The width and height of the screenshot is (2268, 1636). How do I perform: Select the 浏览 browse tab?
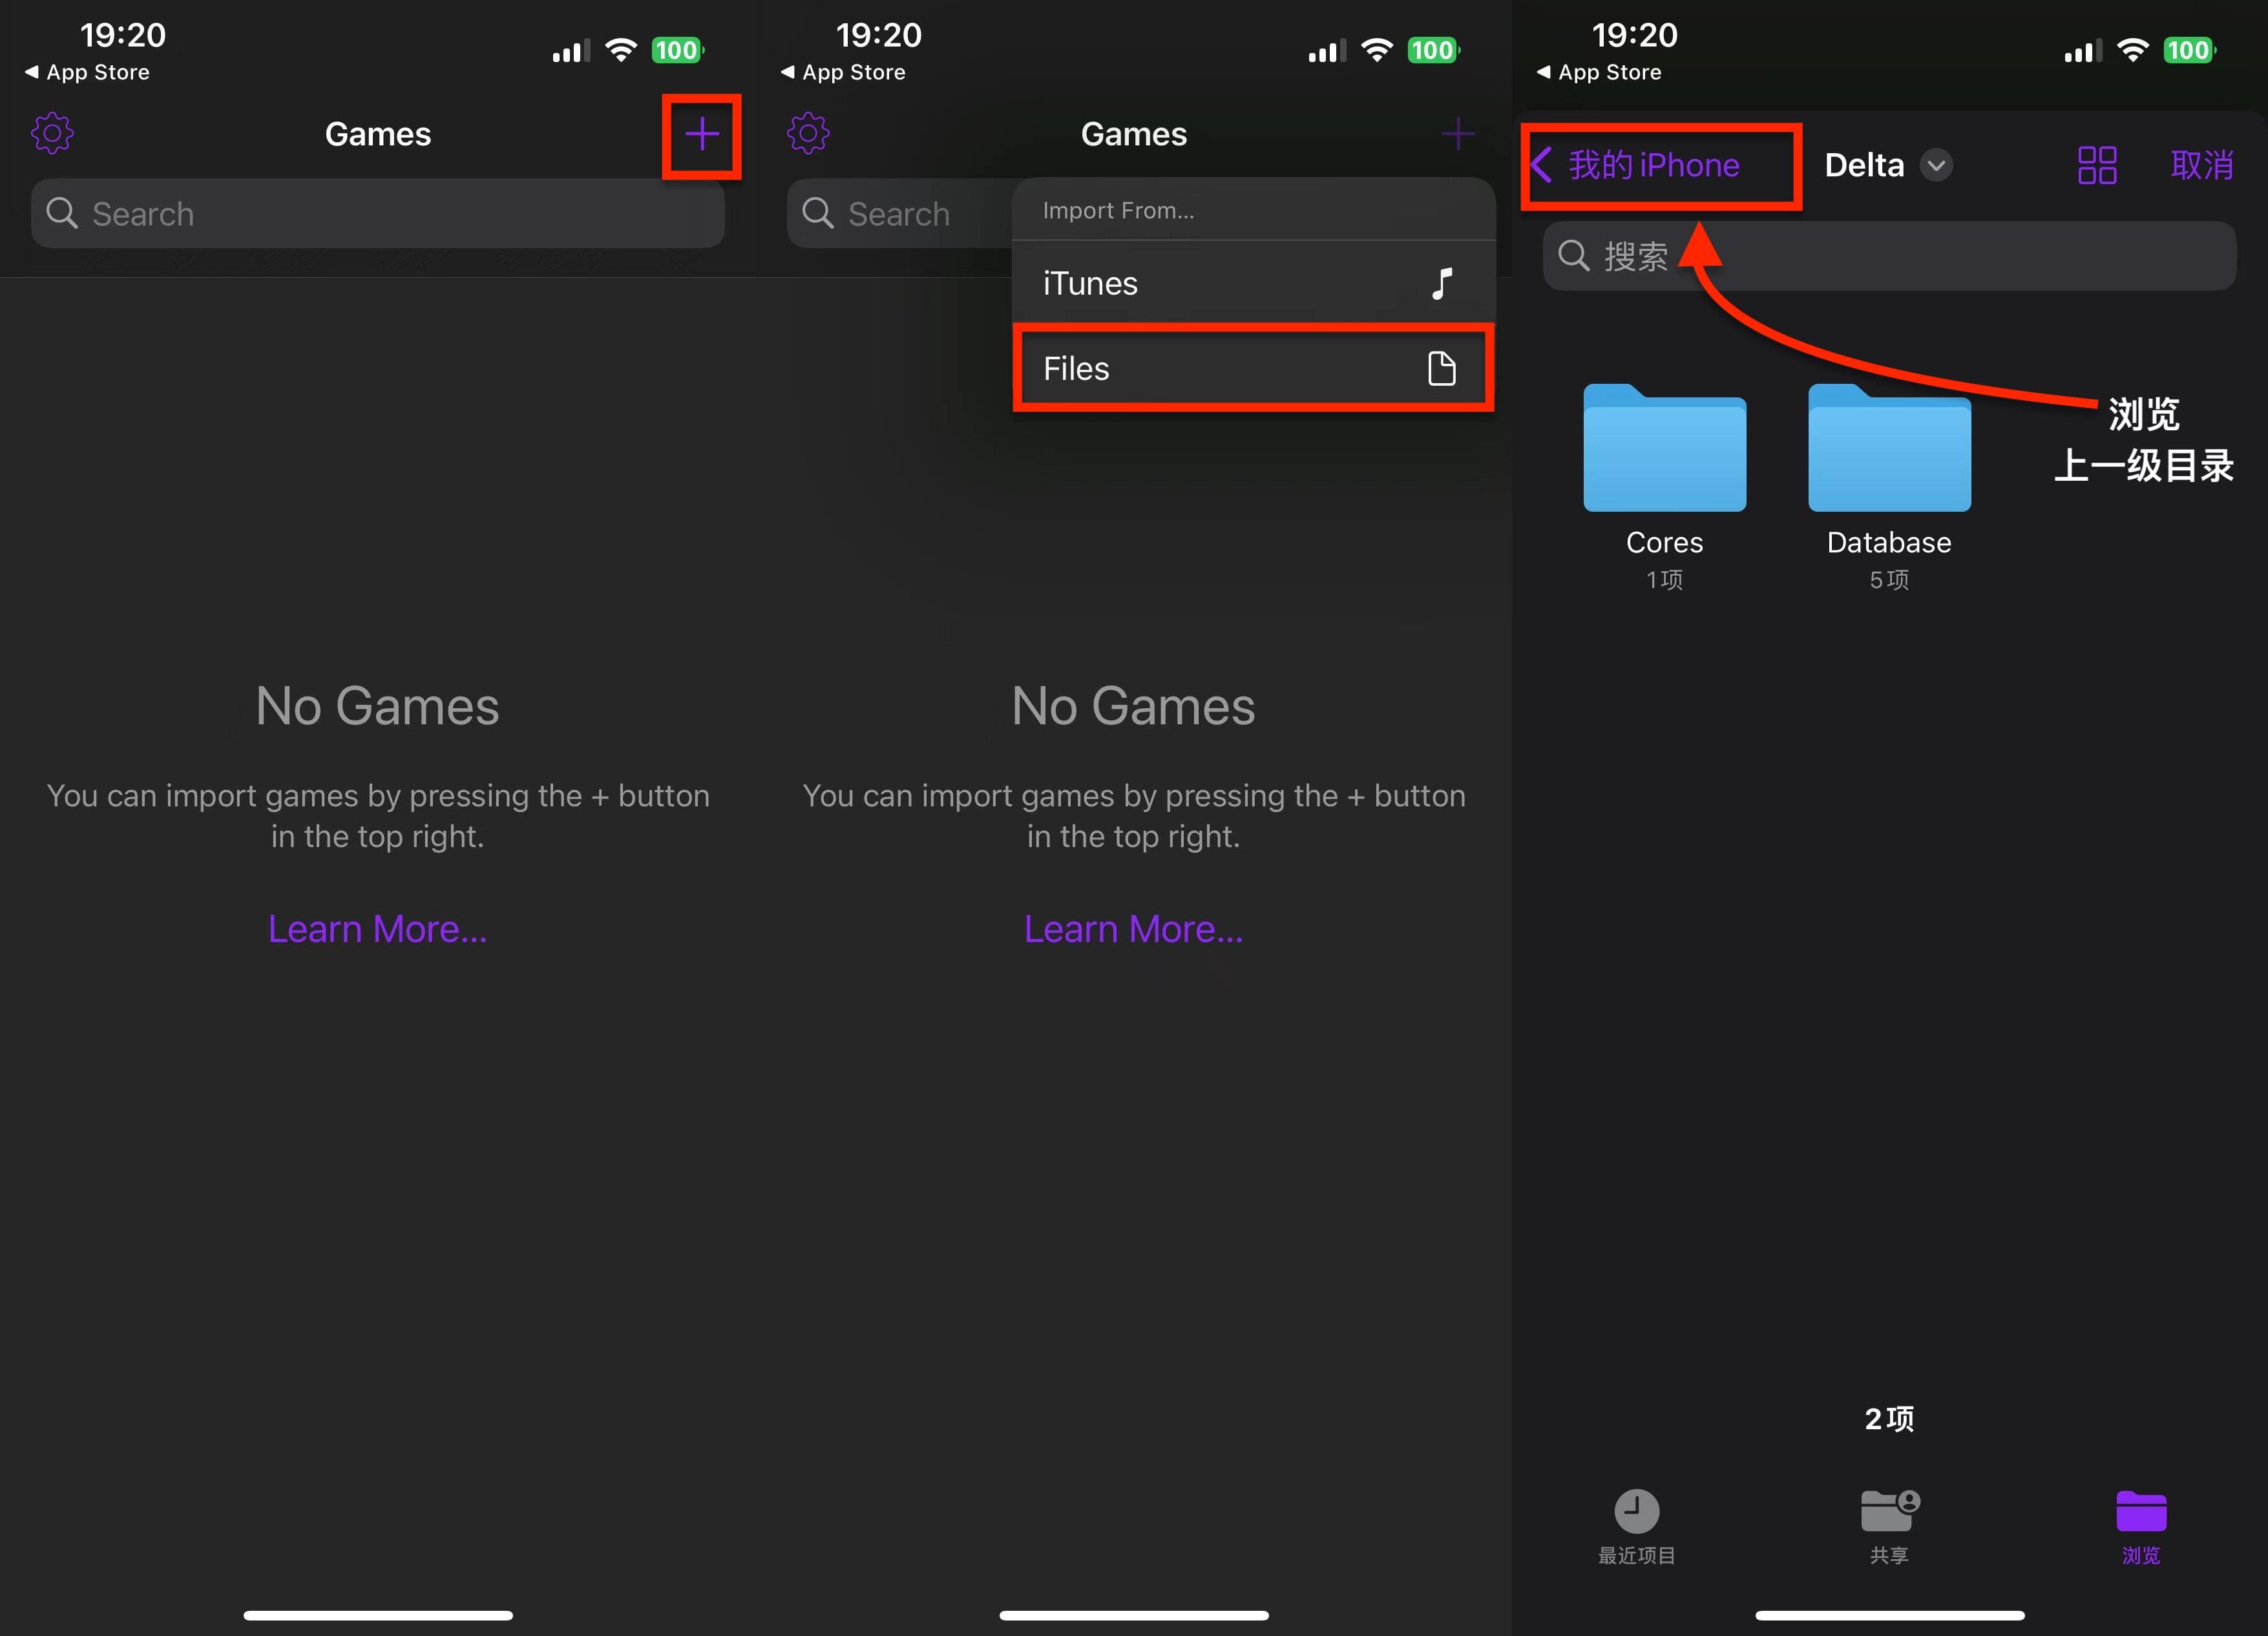coord(2140,1525)
